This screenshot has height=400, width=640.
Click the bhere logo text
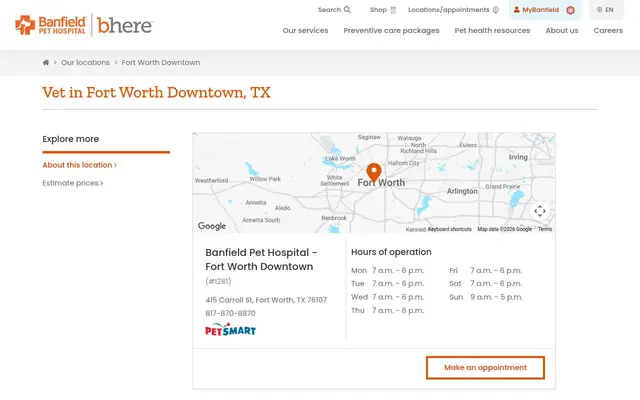coord(124,25)
